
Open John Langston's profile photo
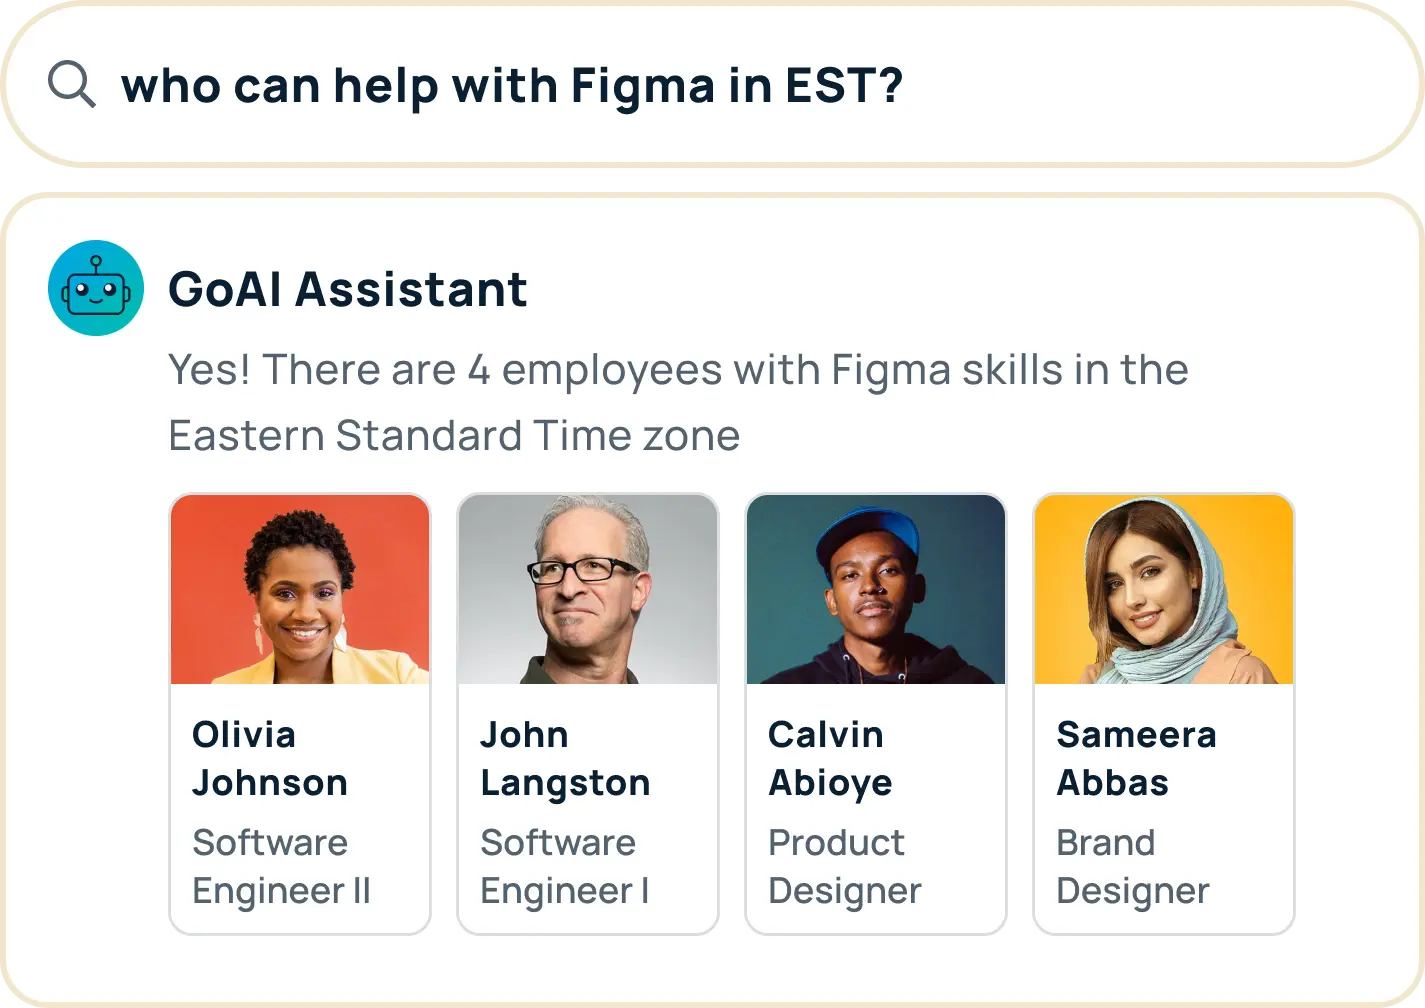[x=588, y=589]
